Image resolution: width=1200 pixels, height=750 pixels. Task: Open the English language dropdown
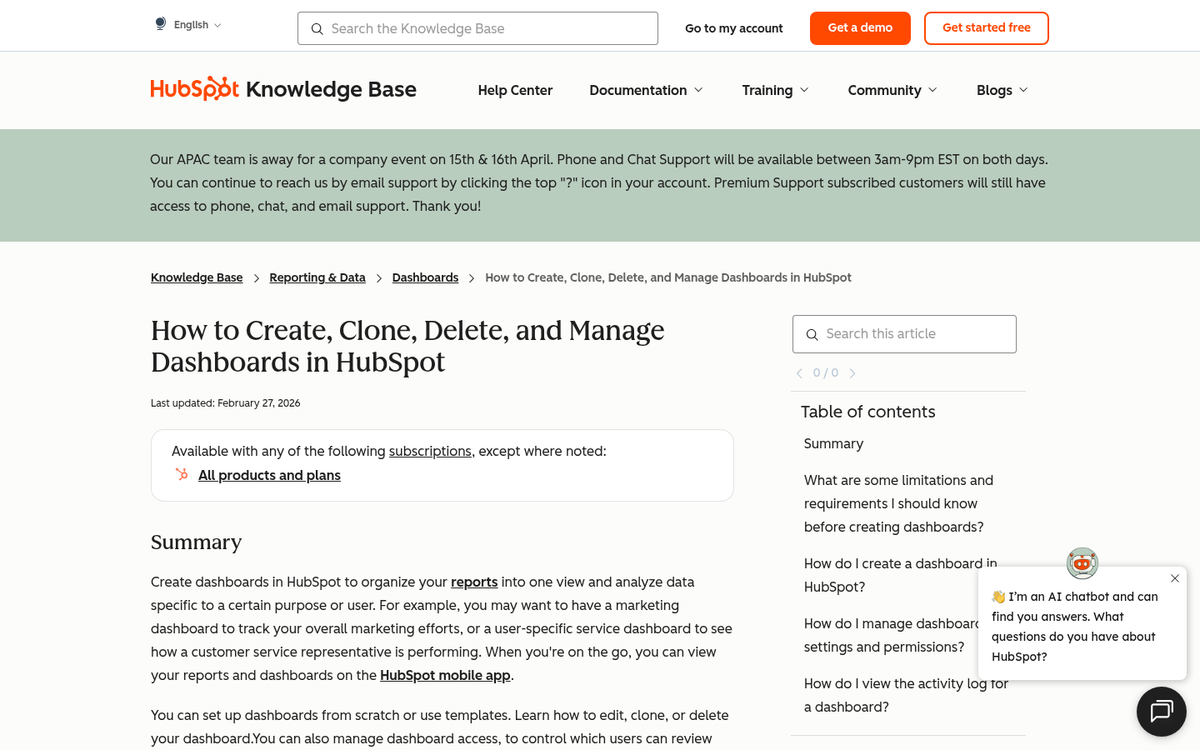(195, 23)
